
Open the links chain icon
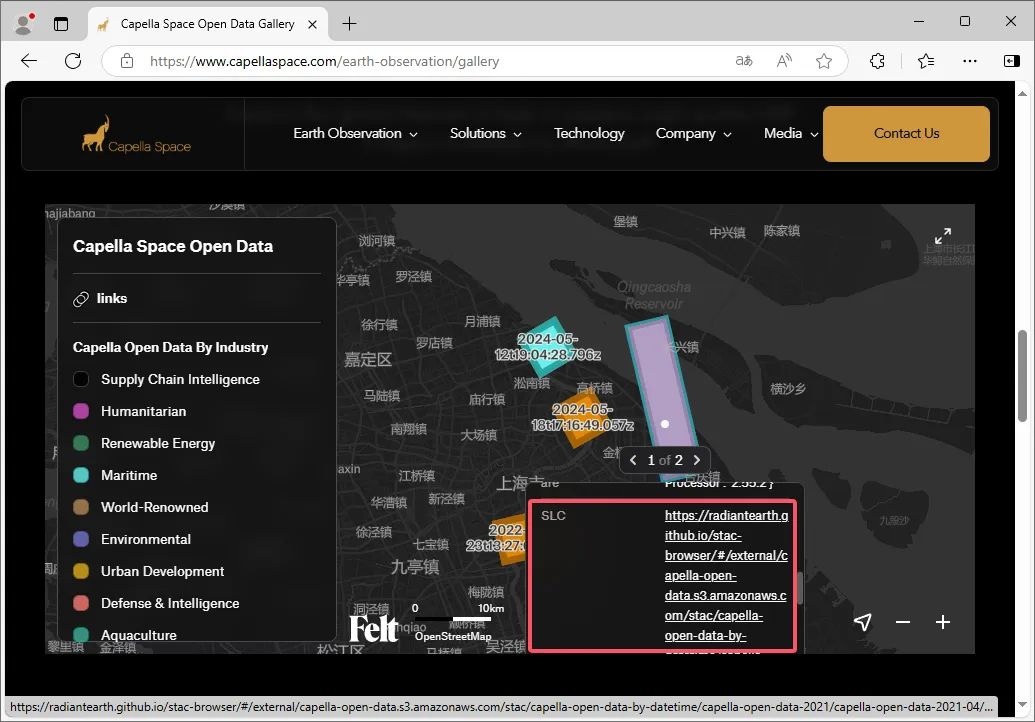tap(81, 299)
